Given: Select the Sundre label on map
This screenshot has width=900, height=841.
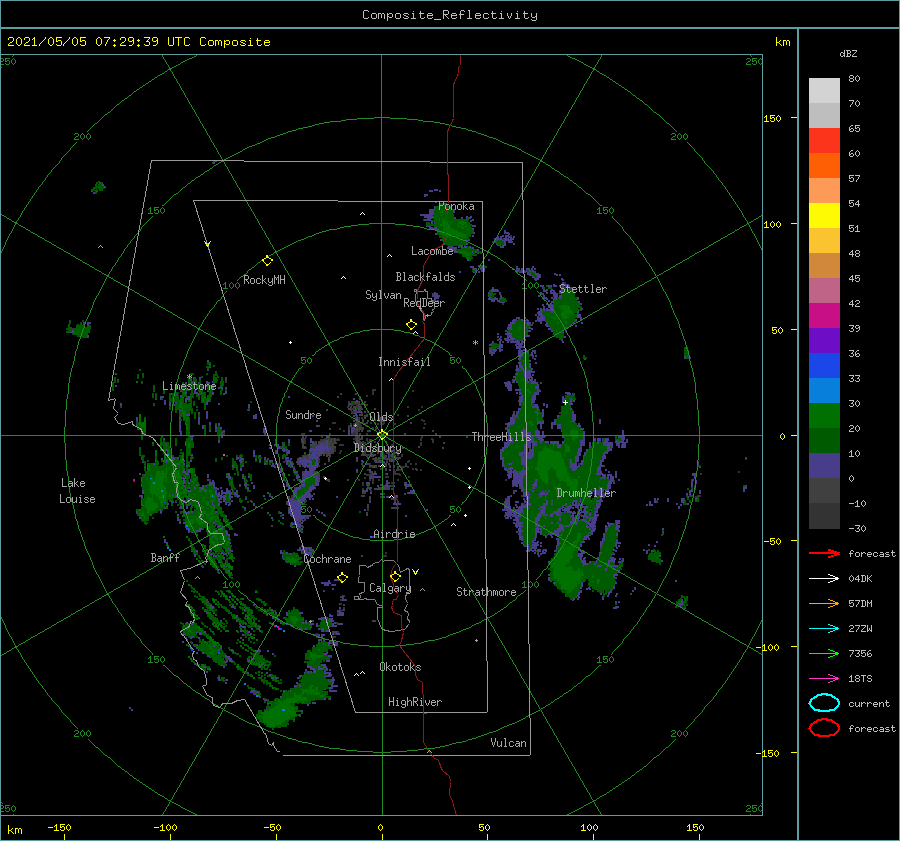Looking at the screenshot, I should click(x=303, y=414).
